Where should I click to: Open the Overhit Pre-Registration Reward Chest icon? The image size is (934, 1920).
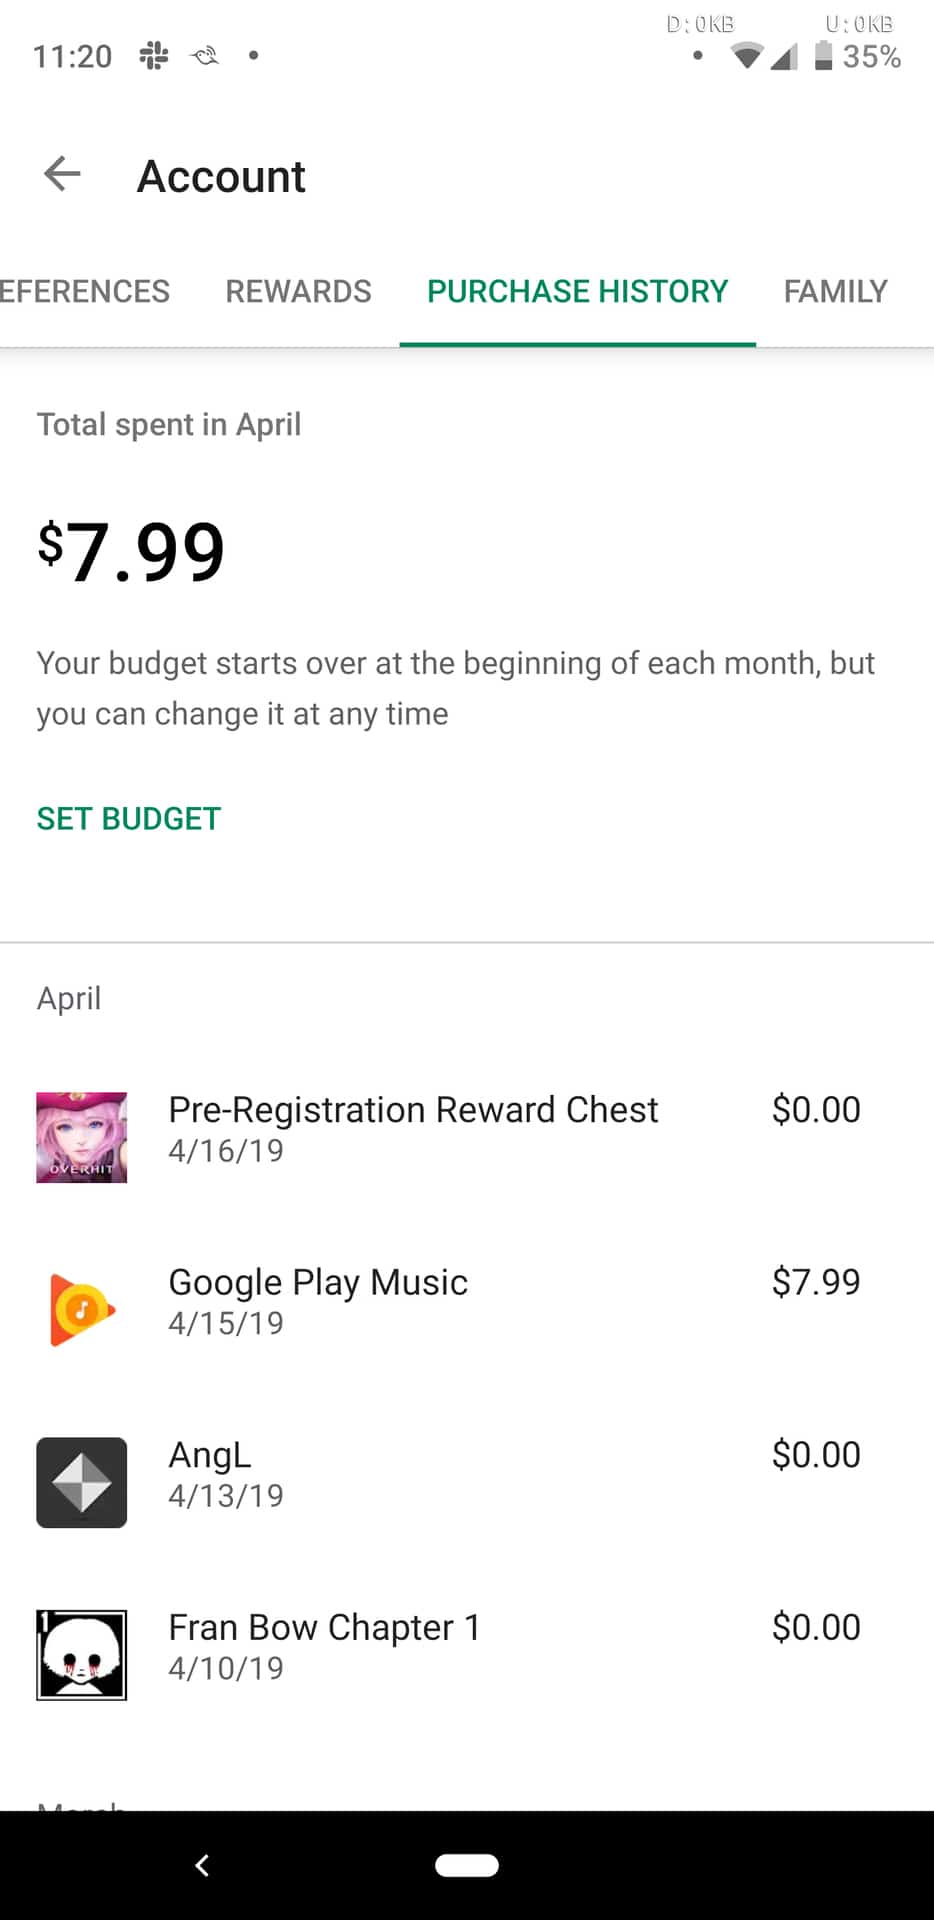(x=82, y=1137)
